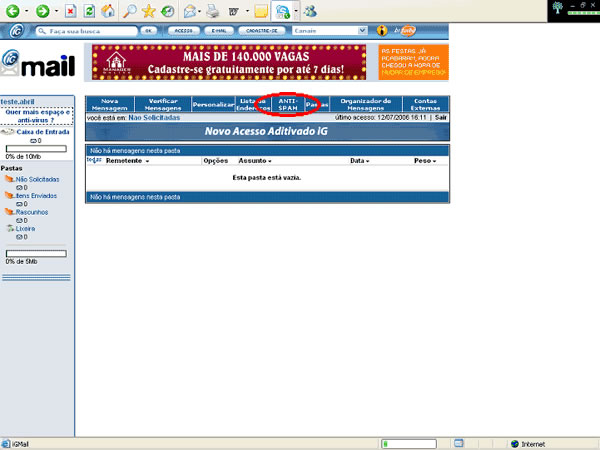This screenshot has height=450, width=600.
Task: Select all messages with 'todas' selector
Action: [94, 160]
